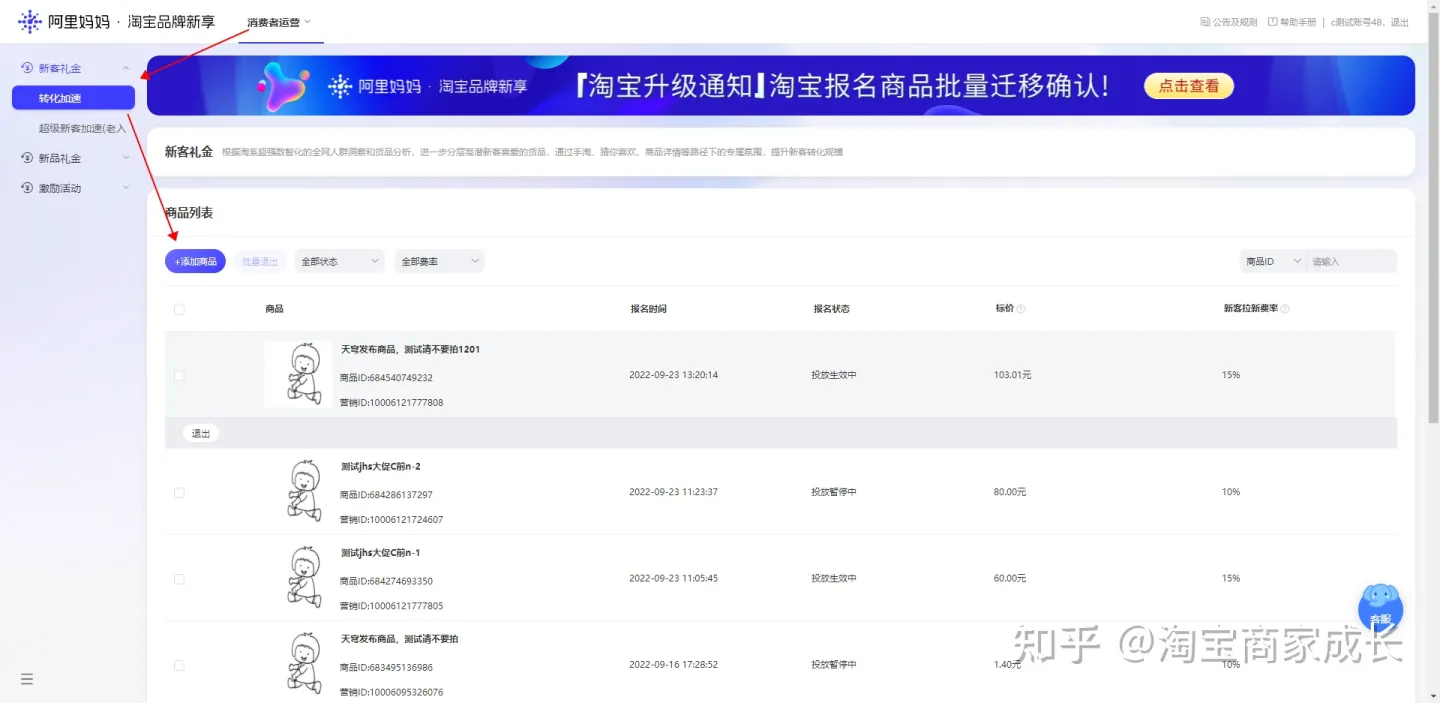Click the 报名状态 column header

[x=831, y=309]
